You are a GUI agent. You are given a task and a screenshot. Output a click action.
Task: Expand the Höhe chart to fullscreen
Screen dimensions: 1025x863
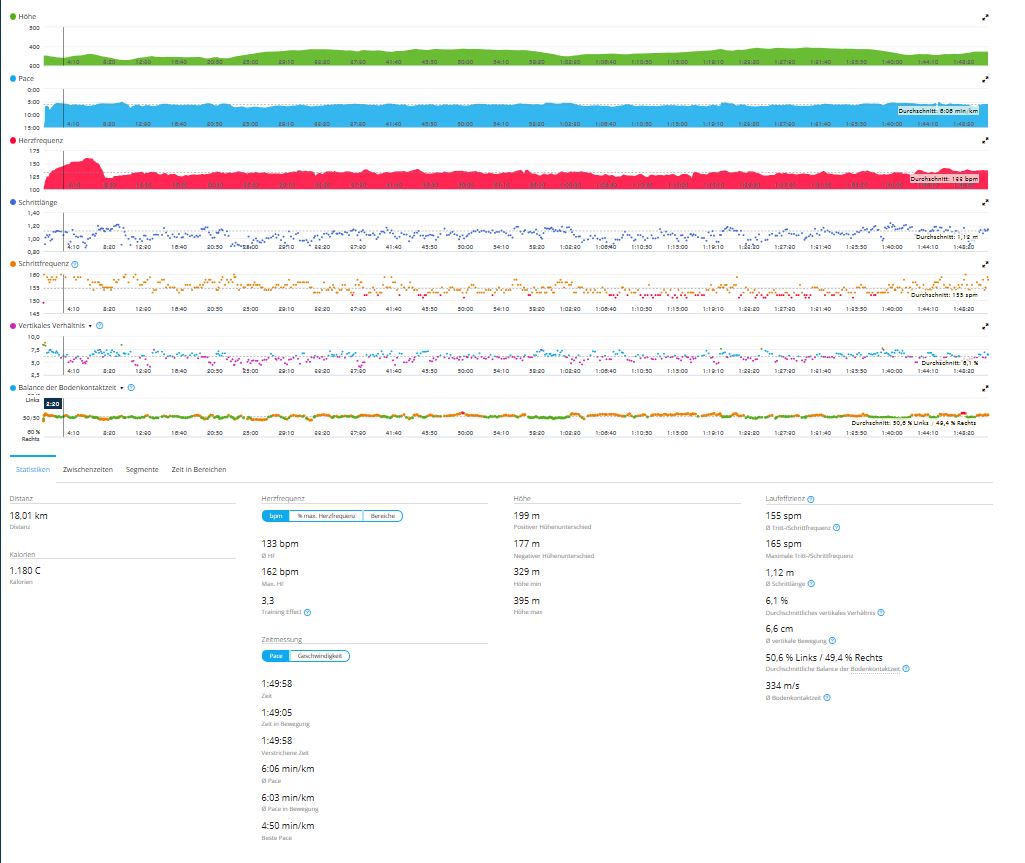click(985, 17)
